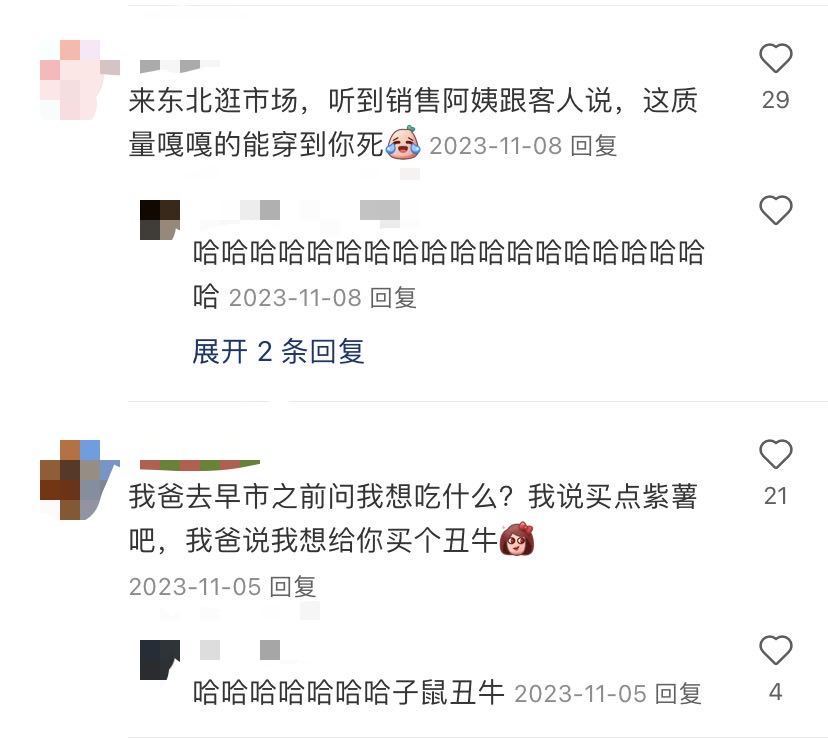The width and height of the screenshot is (828, 739).
Task: Reply to the 东北逛市场 comment
Action: [x=594, y=146]
